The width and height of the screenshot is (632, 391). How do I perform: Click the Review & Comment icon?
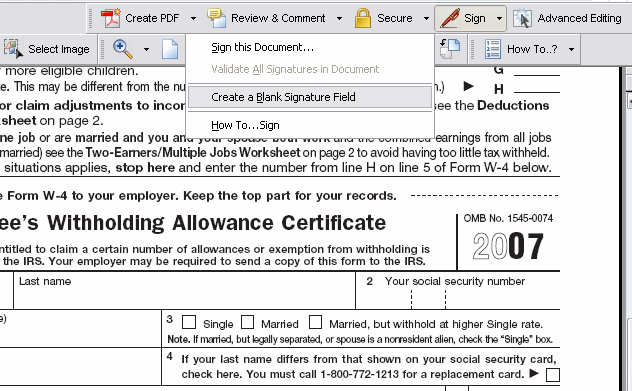coord(216,18)
